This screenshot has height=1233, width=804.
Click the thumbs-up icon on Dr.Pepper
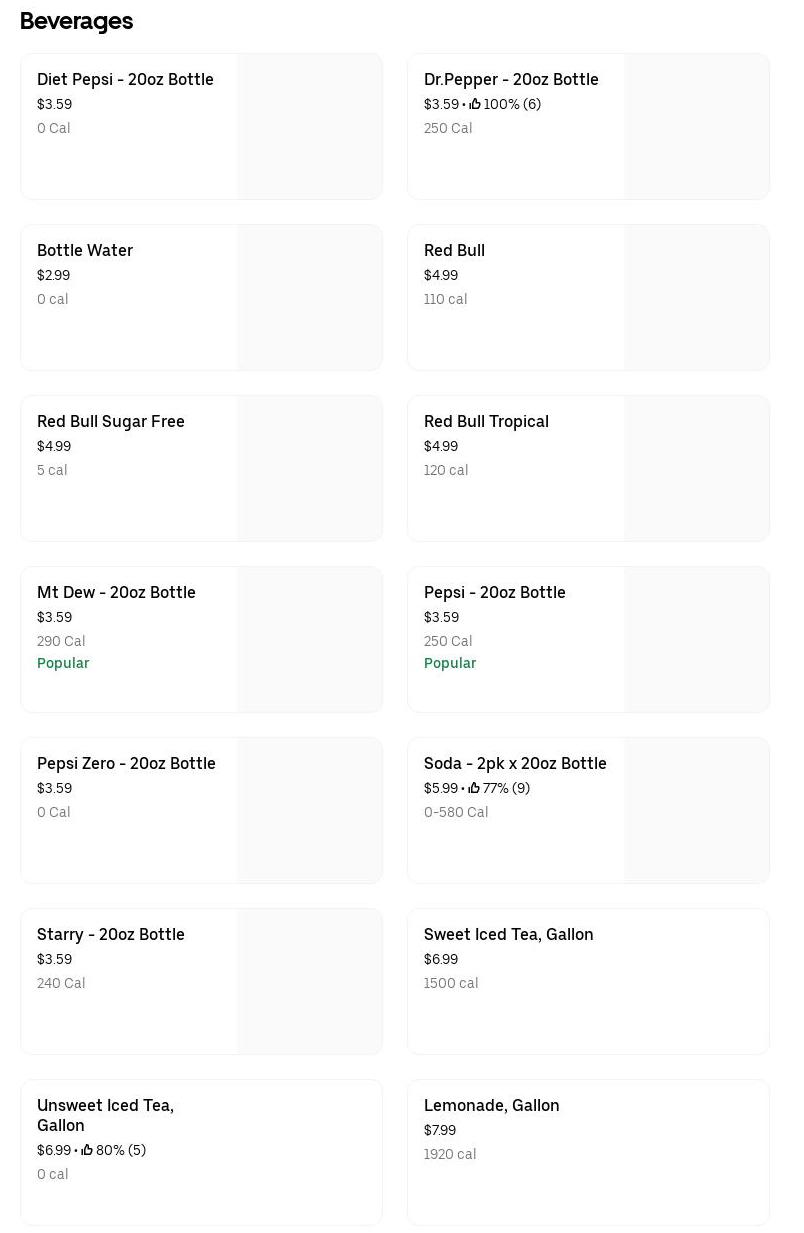point(475,104)
